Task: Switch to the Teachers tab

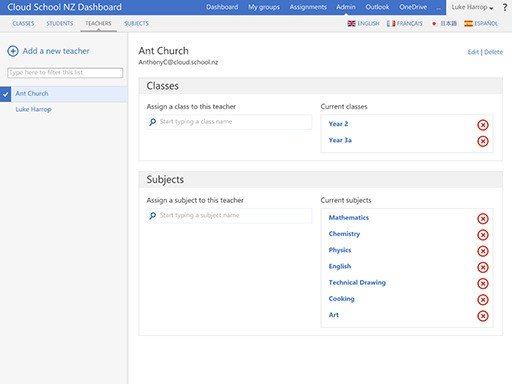Action: point(98,24)
